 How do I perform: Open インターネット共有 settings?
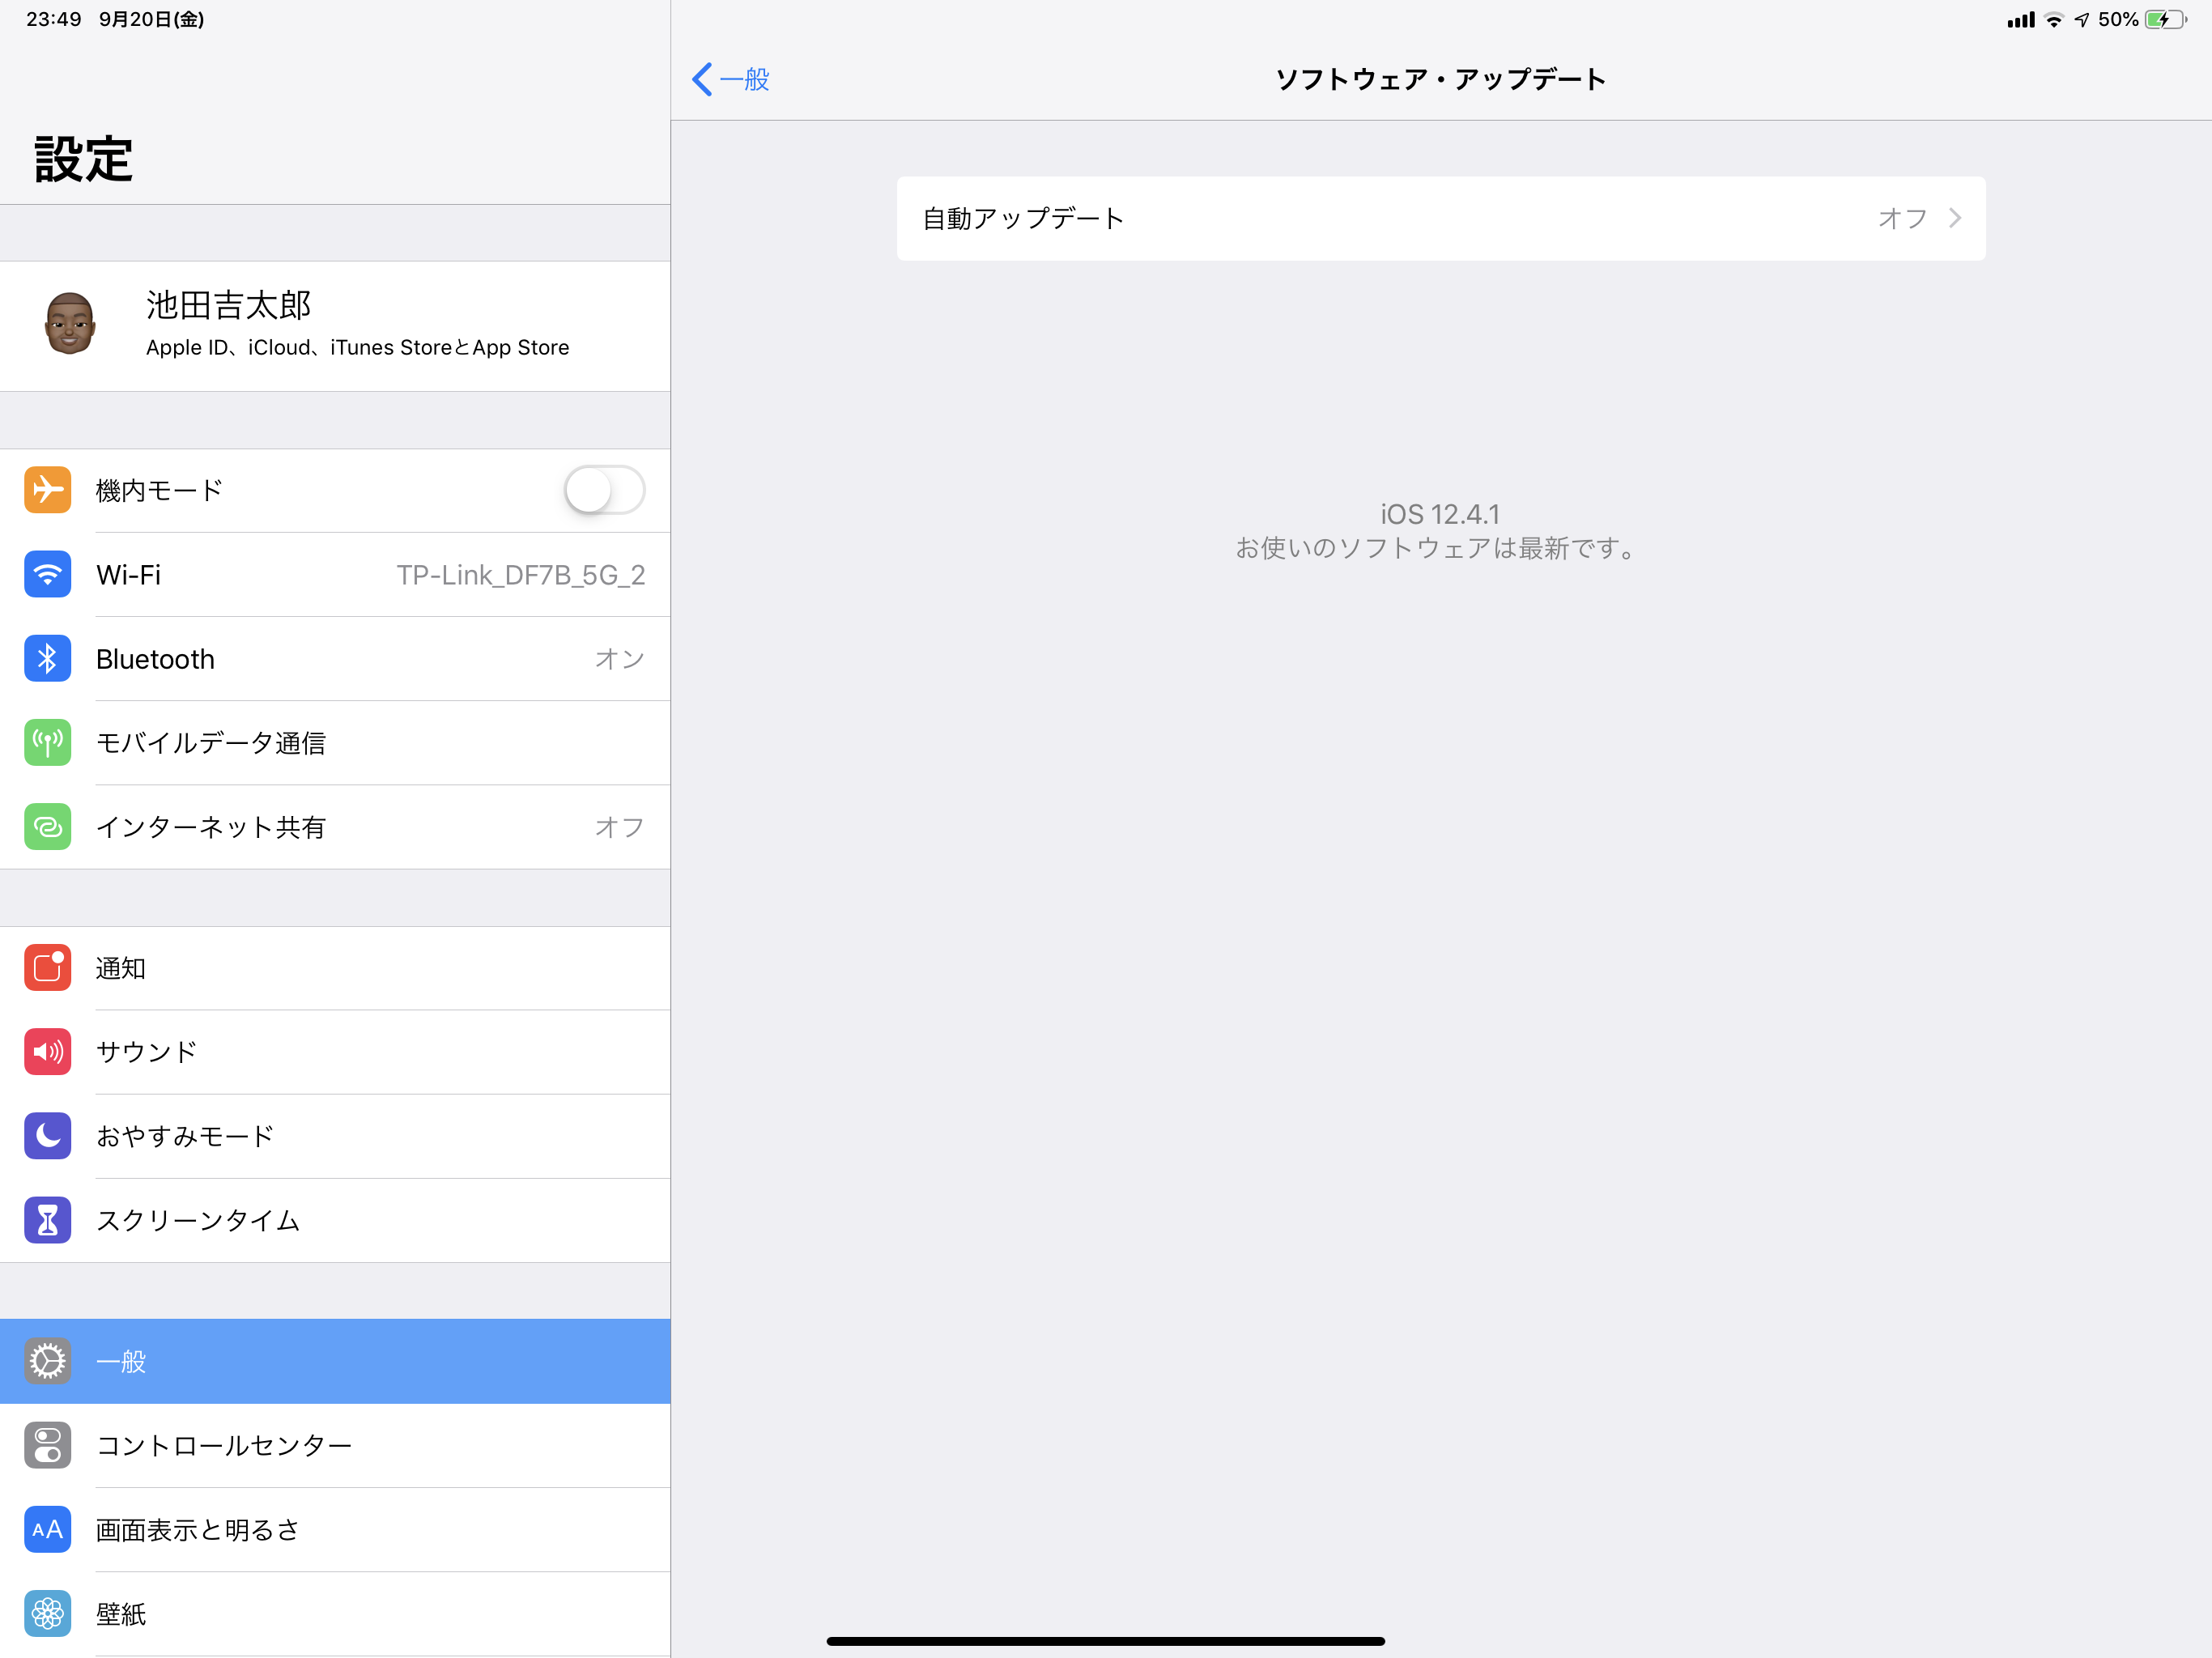(x=335, y=827)
